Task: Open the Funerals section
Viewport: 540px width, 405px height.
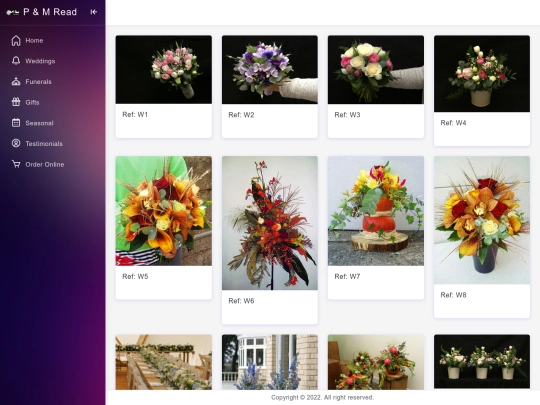Action: [x=38, y=82]
